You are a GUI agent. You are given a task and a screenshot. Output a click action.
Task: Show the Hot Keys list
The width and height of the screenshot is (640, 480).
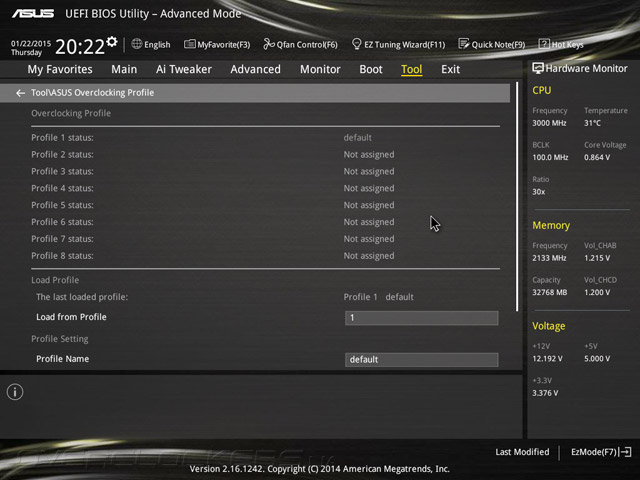[567, 44]
